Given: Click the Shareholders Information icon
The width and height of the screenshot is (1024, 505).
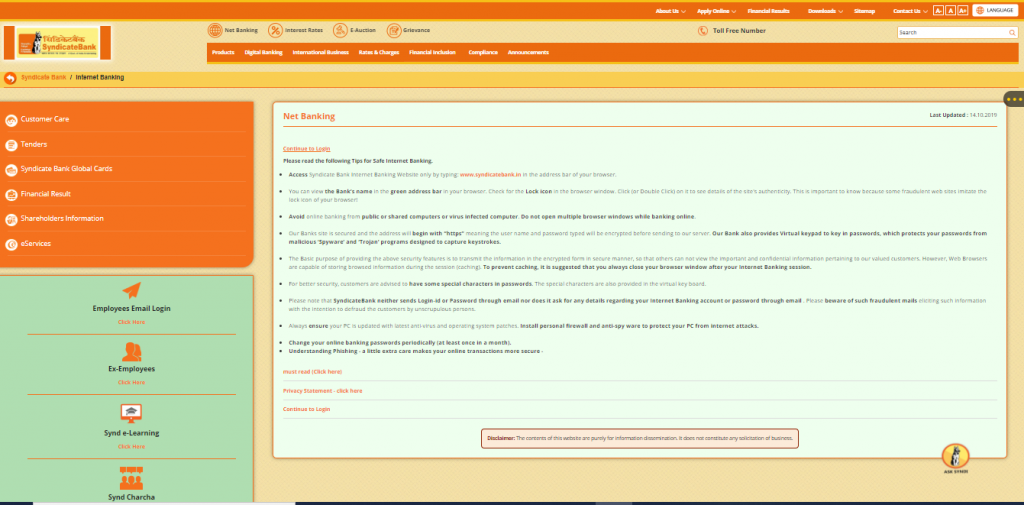Looking at the screenshot, I should coord(11,220).
